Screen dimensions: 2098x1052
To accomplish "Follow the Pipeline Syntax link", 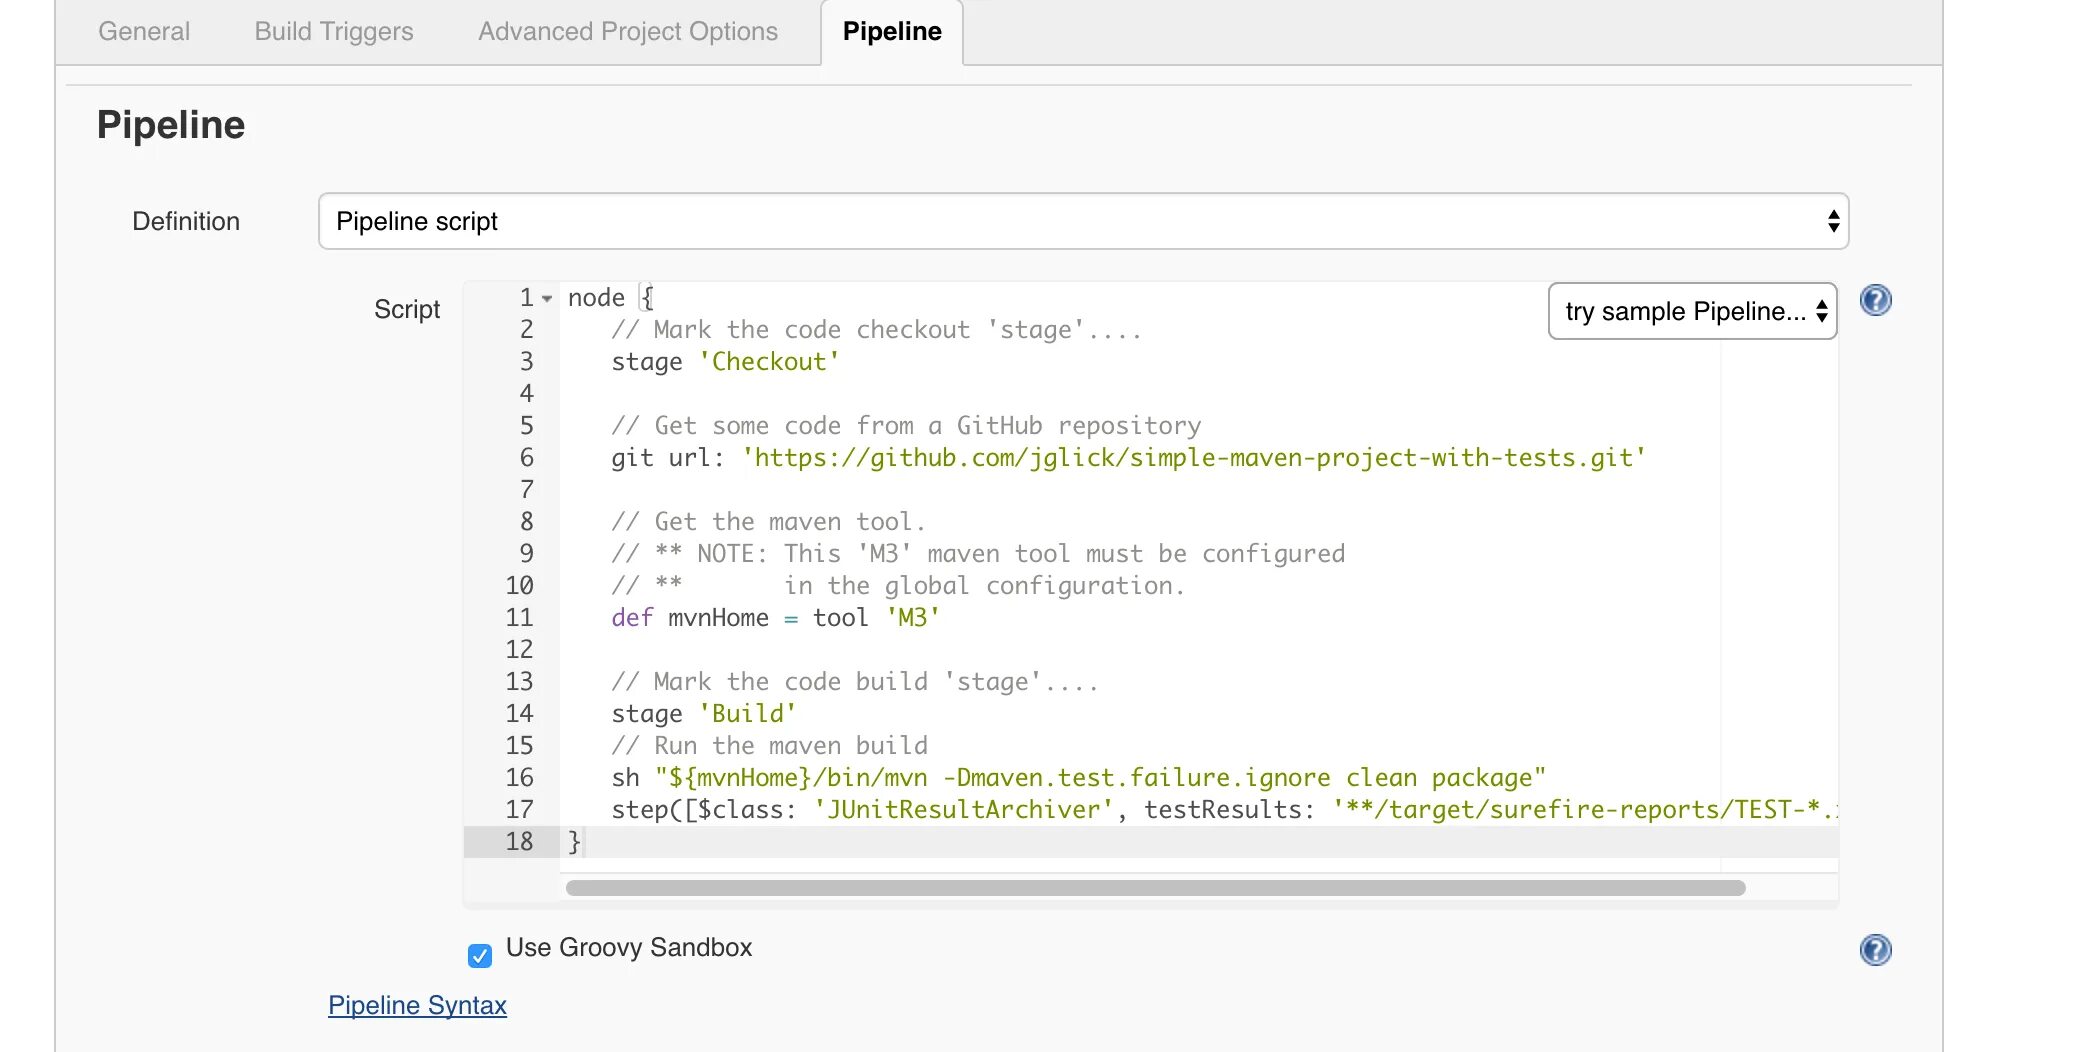I will 417,1005.
